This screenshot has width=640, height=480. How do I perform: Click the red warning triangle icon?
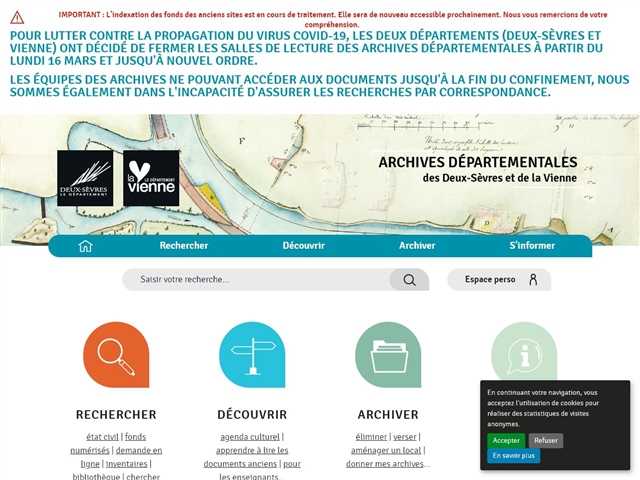[17, 18]
